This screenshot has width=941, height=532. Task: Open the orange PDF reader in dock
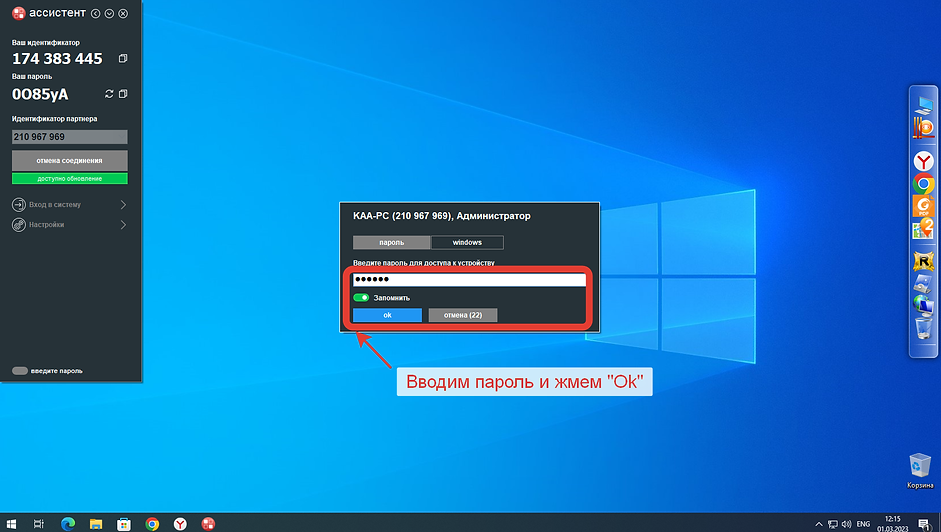pyautogui.click(x=924, y=206)
